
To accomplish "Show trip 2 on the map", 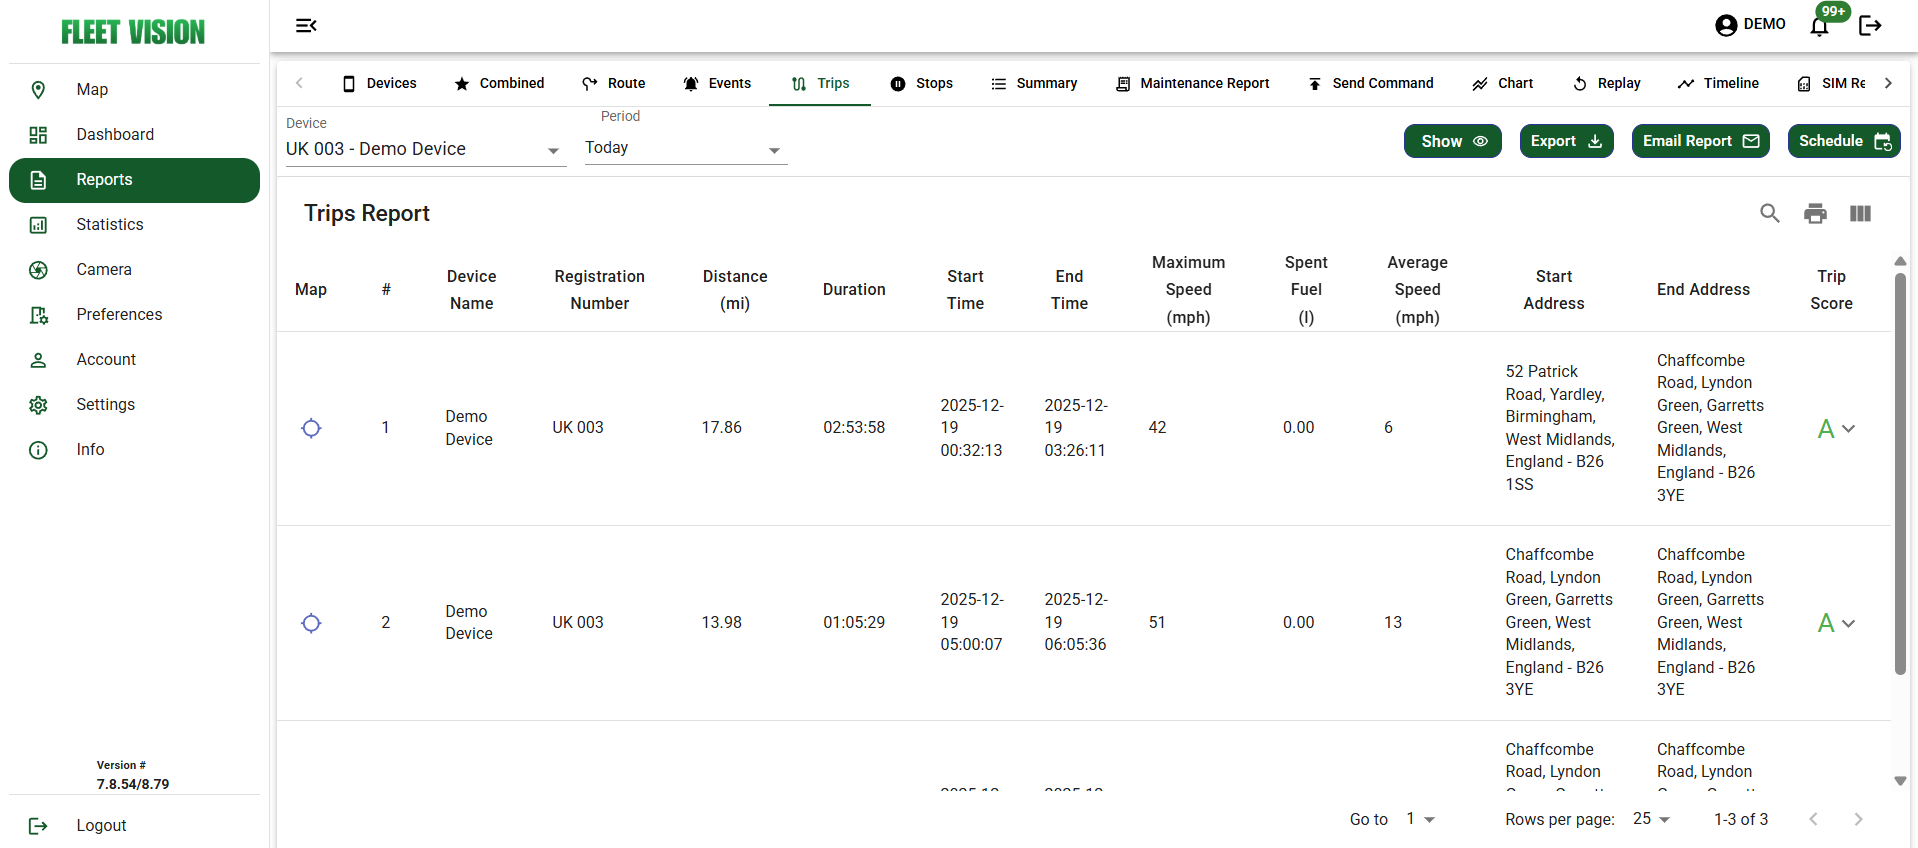I will pos(311,623).
